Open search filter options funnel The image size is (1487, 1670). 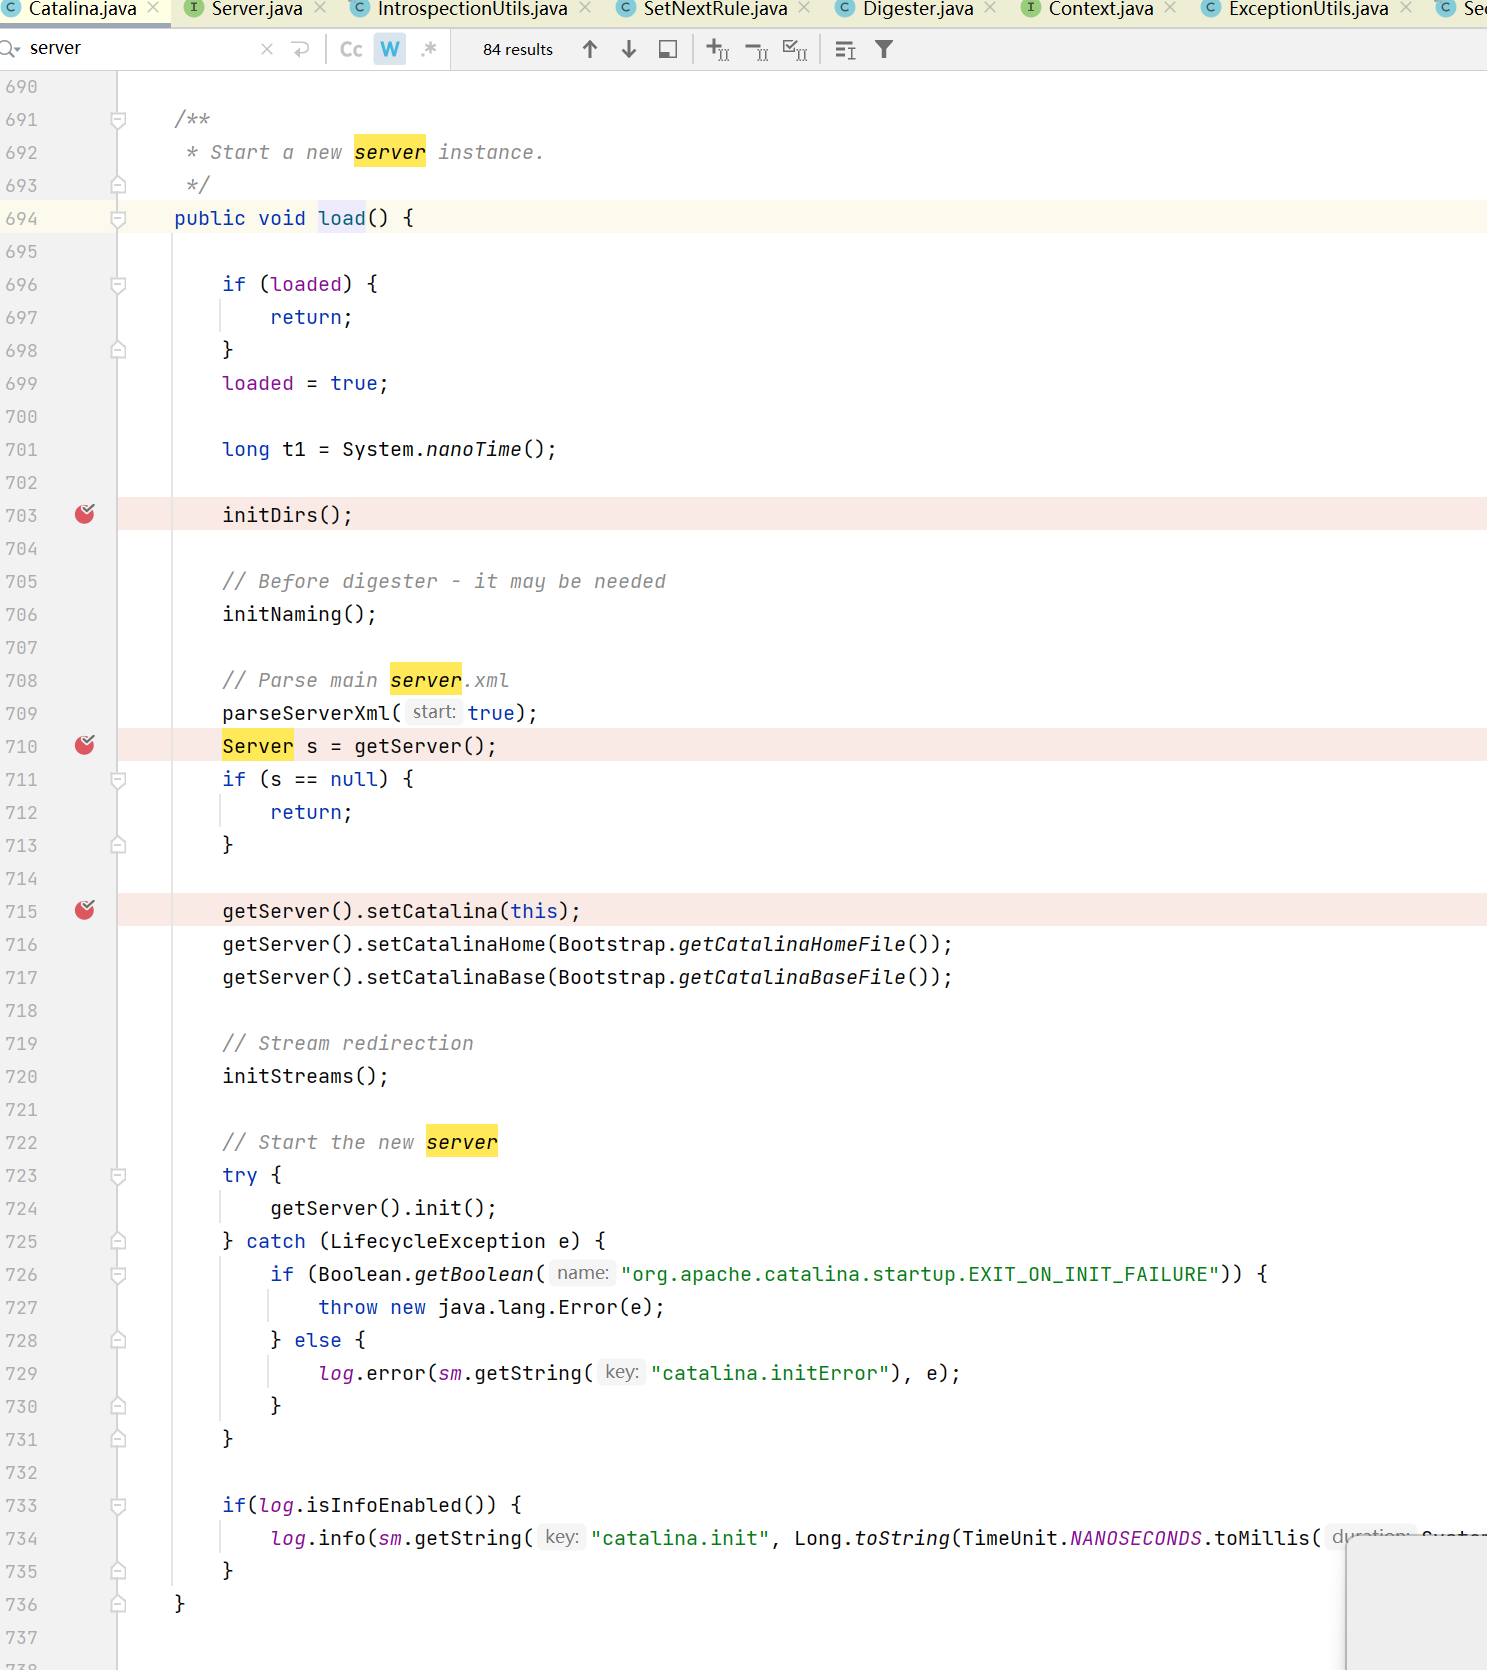pyautogui.click(x=884, y=49)
